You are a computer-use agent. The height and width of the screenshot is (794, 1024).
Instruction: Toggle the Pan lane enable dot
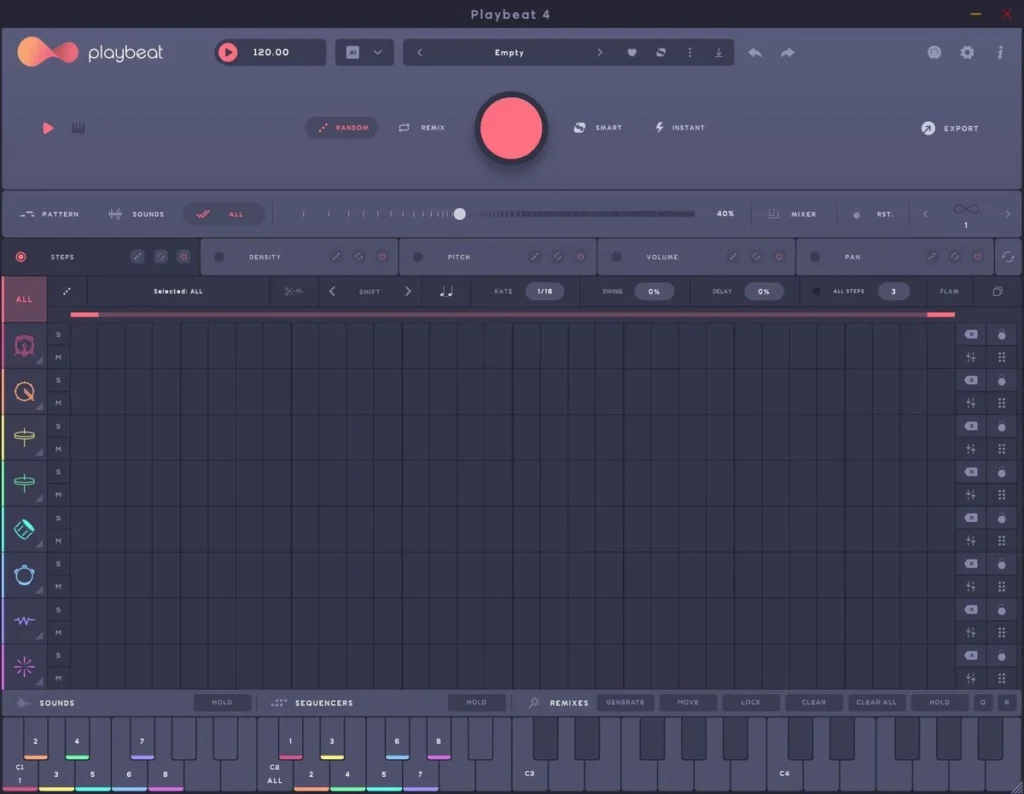coord(815,257)
